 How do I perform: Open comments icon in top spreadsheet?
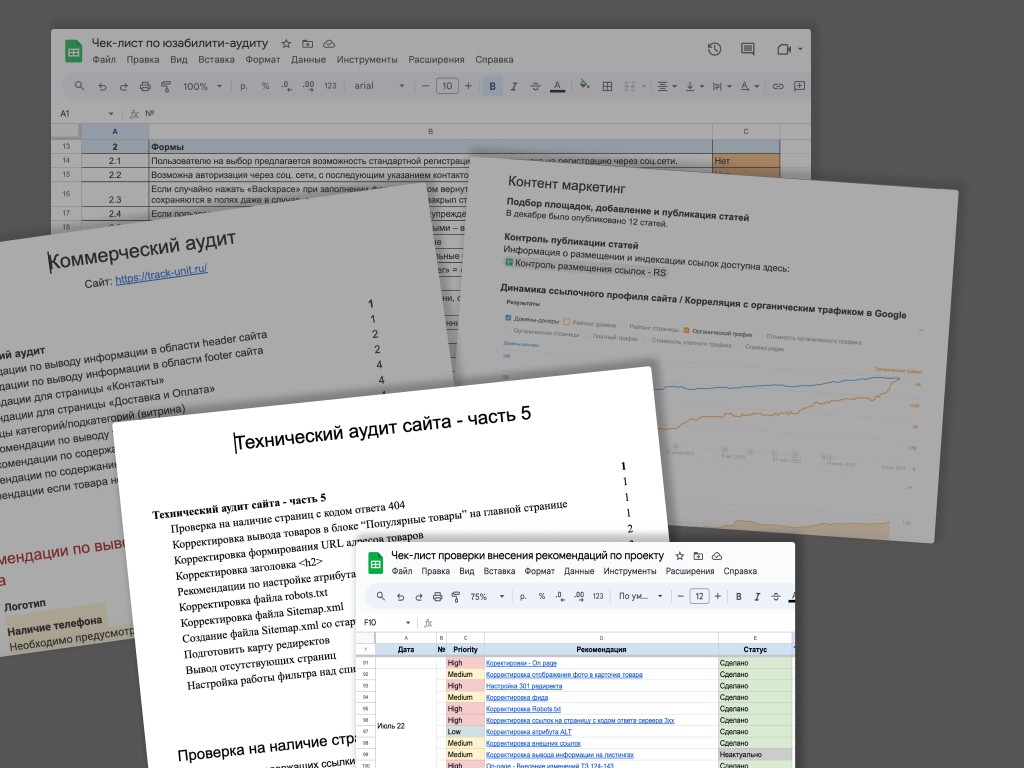(747, 49)
